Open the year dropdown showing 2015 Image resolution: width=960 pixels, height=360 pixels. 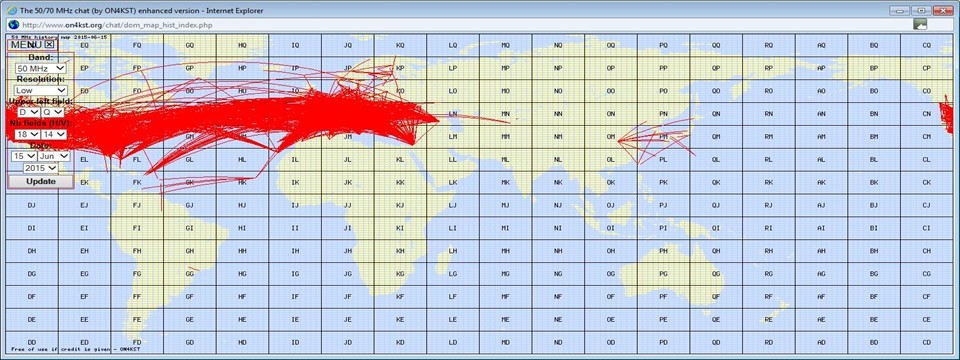[x=41, y=167]
